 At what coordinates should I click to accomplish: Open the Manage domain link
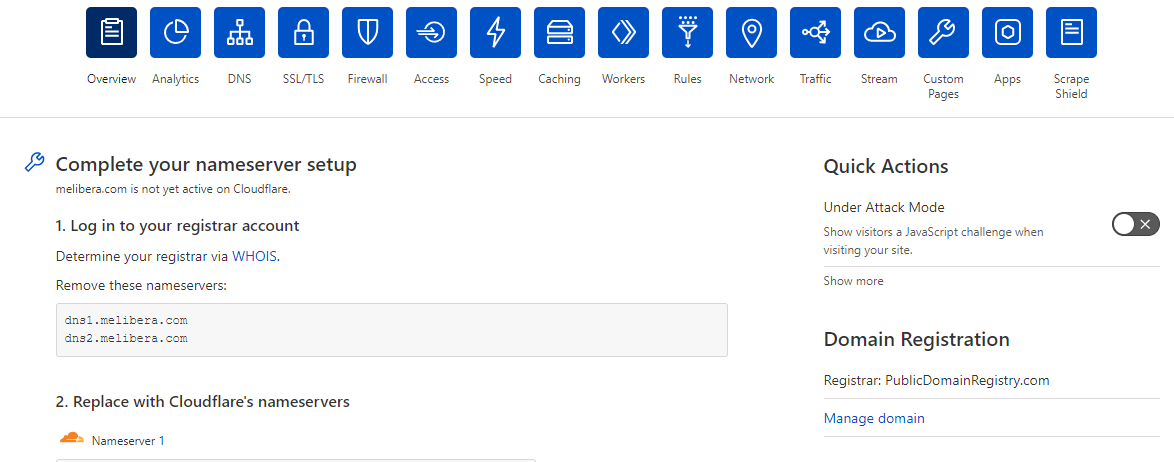pyautogui.click(x=874, y=418)
